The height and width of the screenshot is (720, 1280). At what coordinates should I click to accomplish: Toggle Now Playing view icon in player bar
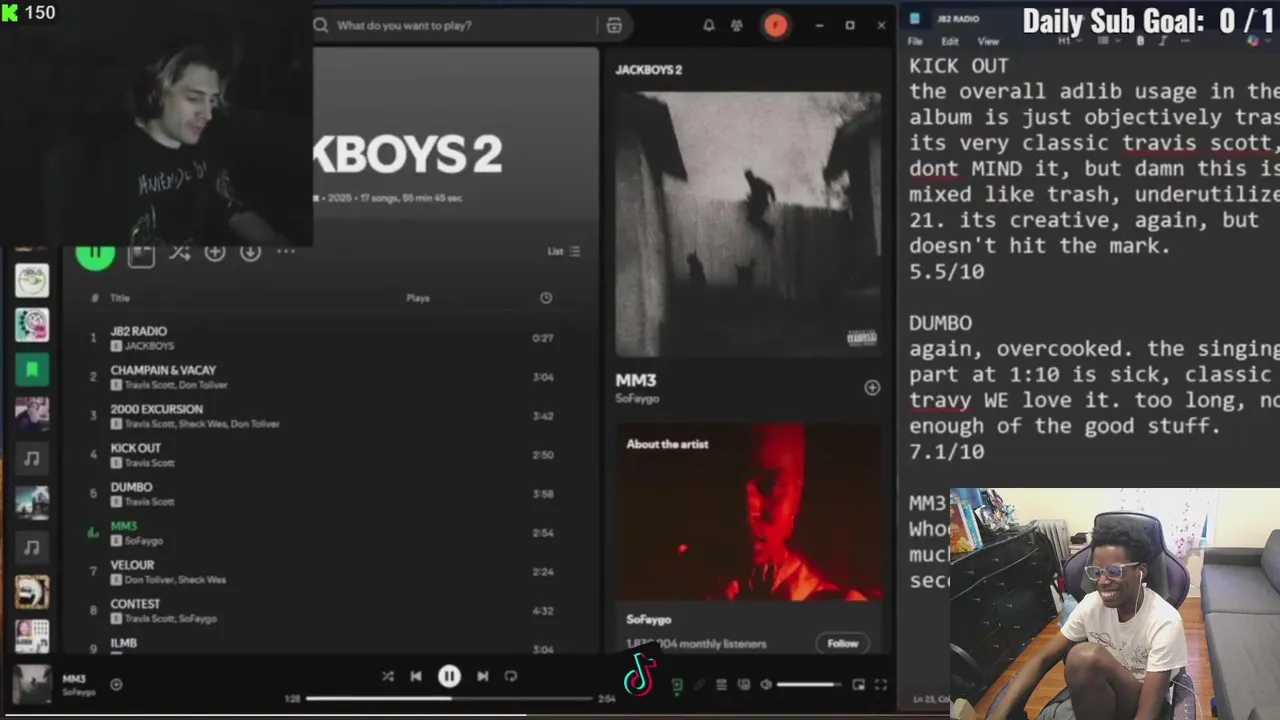(x=677, y=685)
